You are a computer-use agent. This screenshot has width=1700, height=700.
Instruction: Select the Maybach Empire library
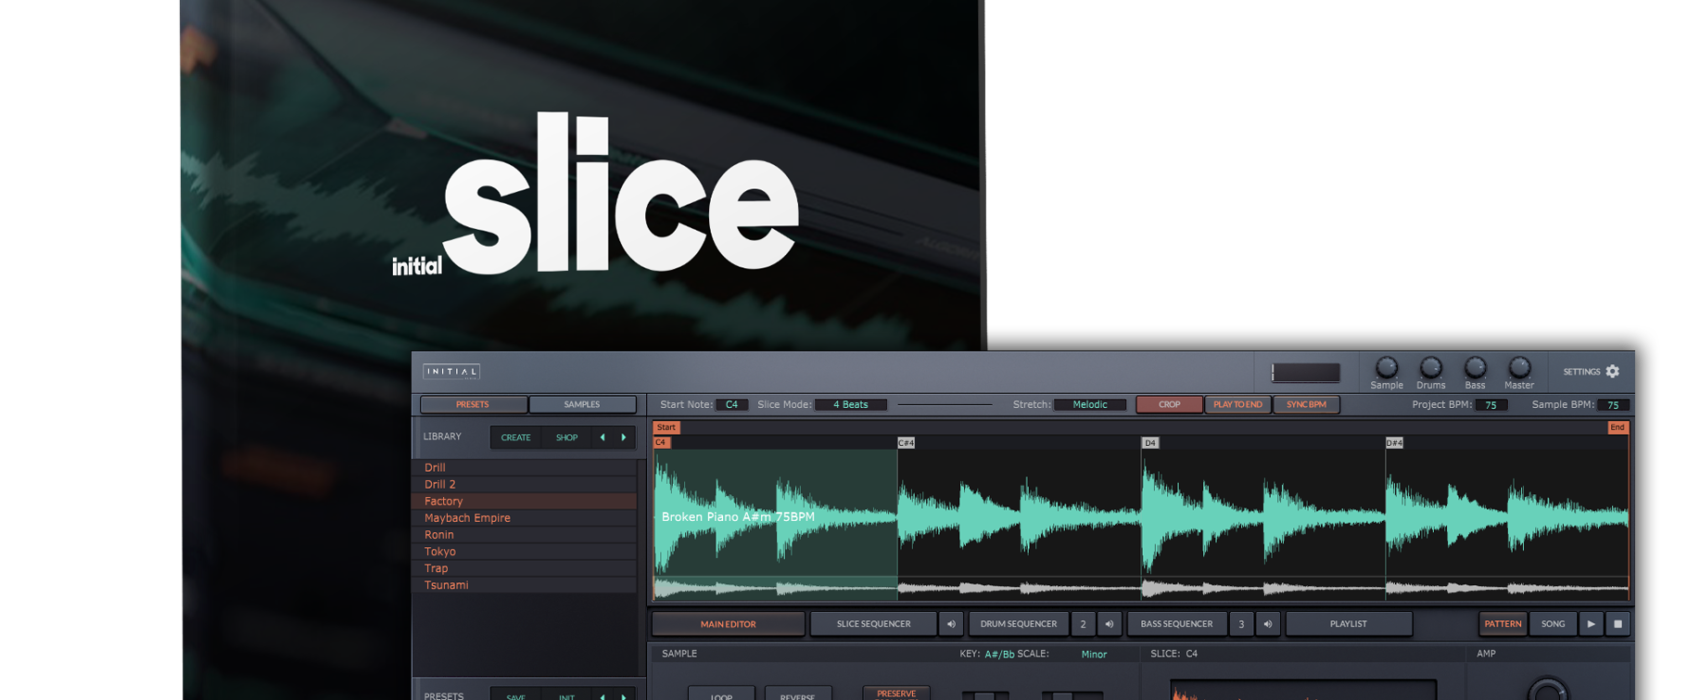point(525,518)
